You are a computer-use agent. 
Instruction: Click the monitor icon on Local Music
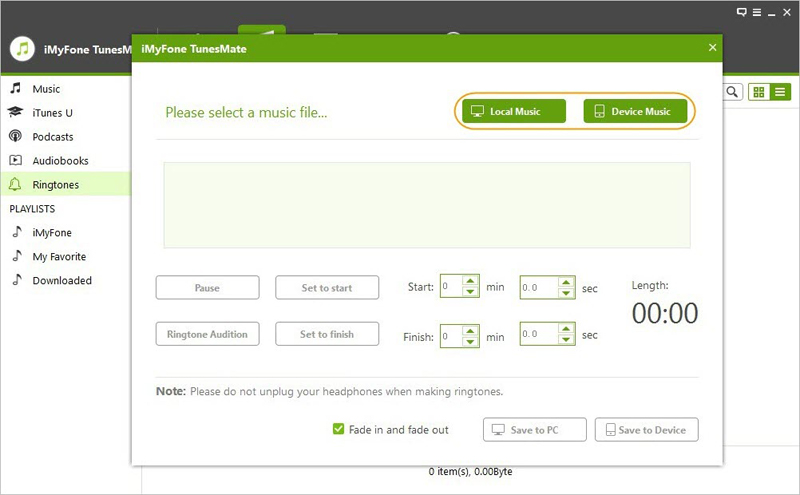coord(477,111)
